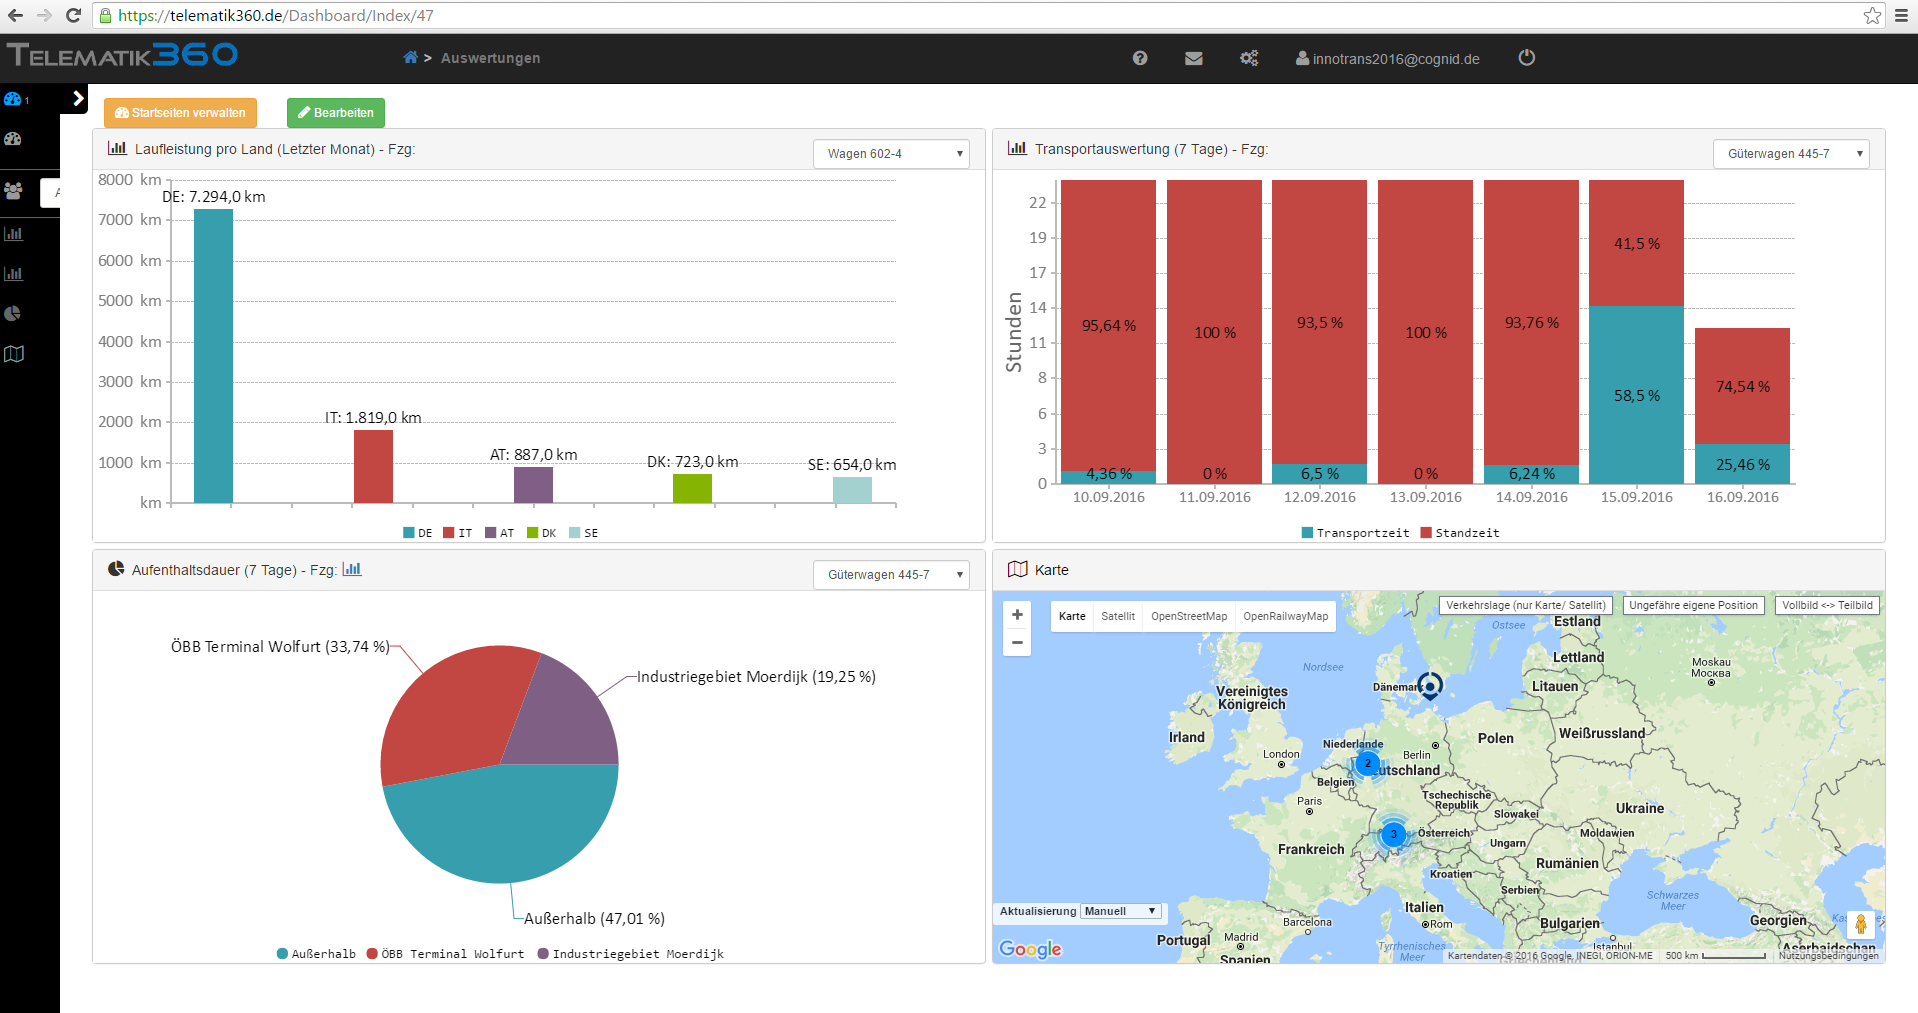Click the red IT bar of 1.819,0 km

pyautogui.click(x=373, y=466)
